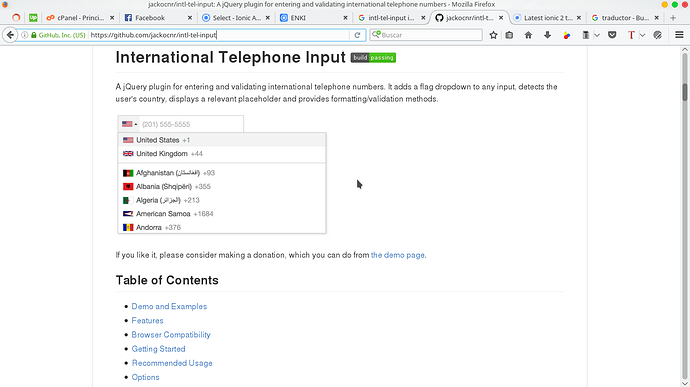The height and width of the screenshot is (387, 690).
Task: Open the Firefox hamburger menu
Action: pos(679,35)
